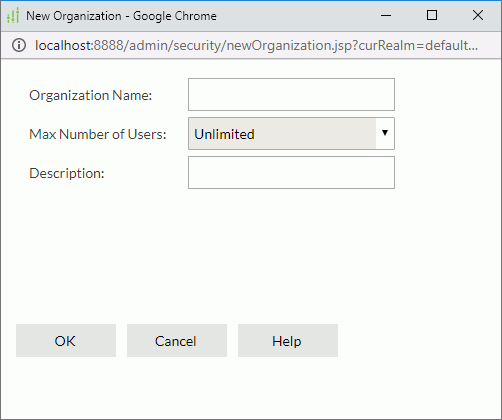Click empty dialog area below Description field
The height and width of the screenshot is (420, 502).
coord(250,253)
